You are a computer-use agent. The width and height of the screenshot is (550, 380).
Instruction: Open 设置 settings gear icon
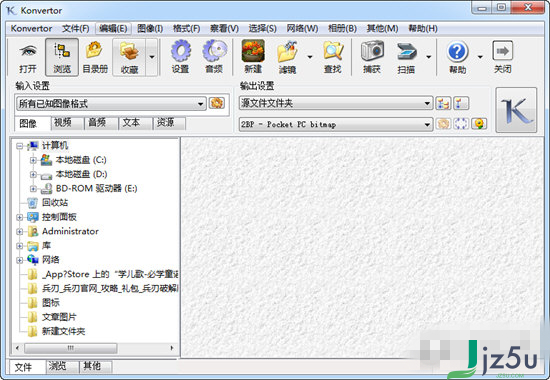coord(181,51)
